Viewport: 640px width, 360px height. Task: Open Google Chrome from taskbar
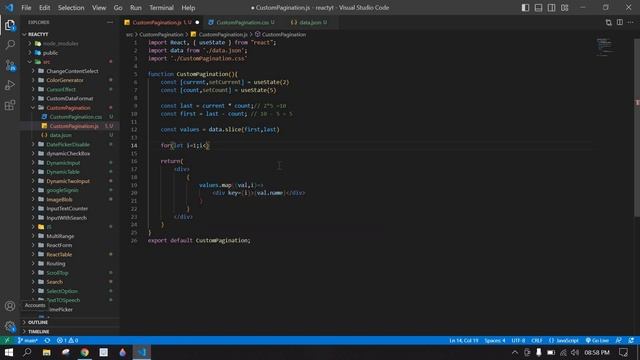point(84,352)
